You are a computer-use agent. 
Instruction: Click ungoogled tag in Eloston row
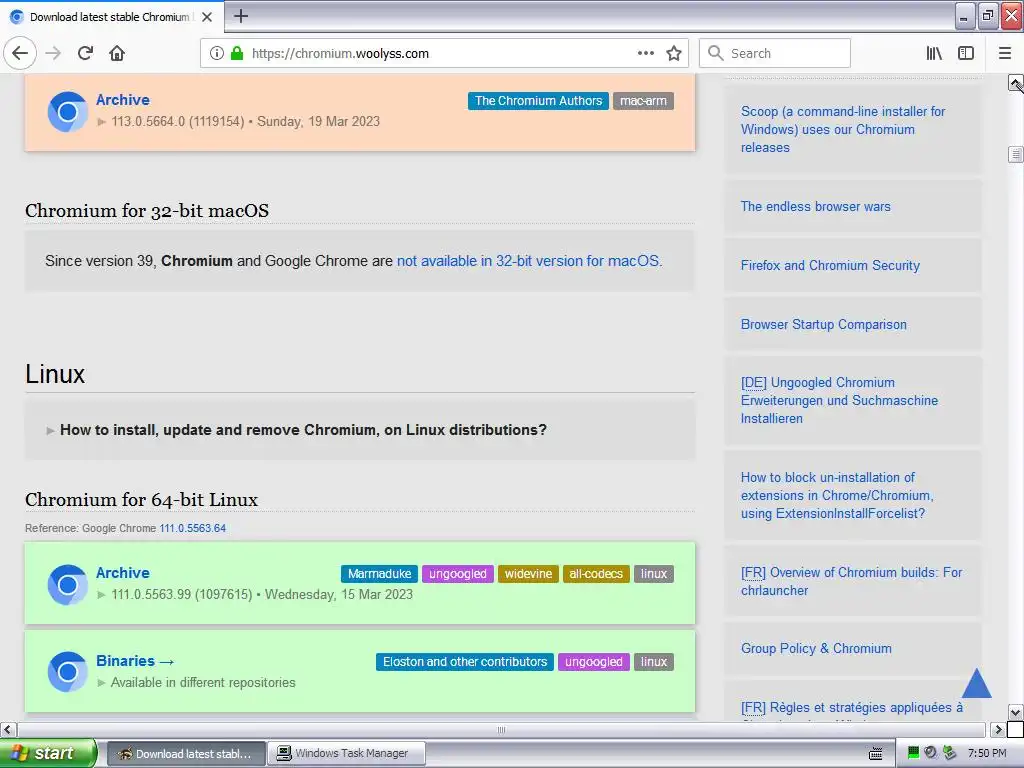pyautogui.click(x=594, y=662)
